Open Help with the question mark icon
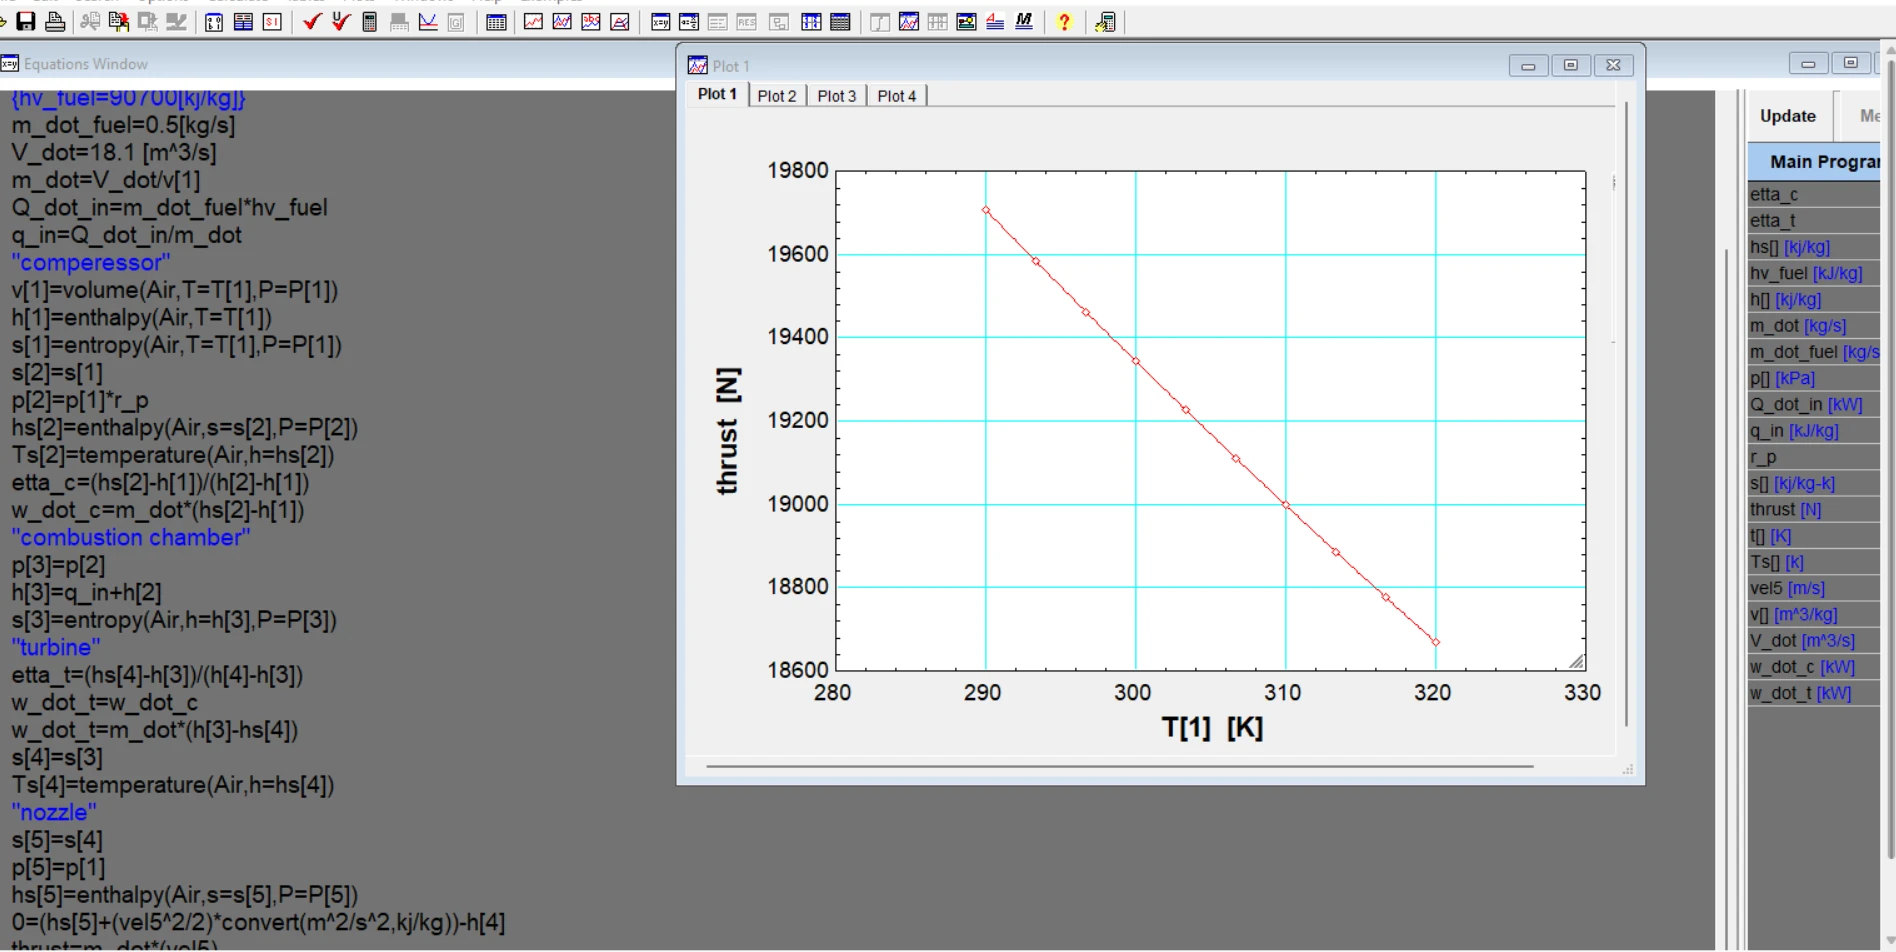The width and height of the screenshot is (1896, 952). click(1064, 21)
